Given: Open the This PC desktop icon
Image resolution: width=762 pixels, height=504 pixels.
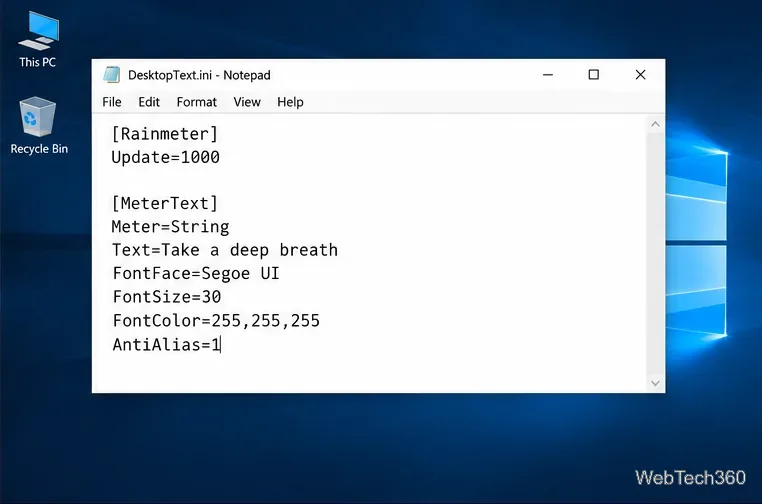Looking at the screenshot, I should click(38, 39).
